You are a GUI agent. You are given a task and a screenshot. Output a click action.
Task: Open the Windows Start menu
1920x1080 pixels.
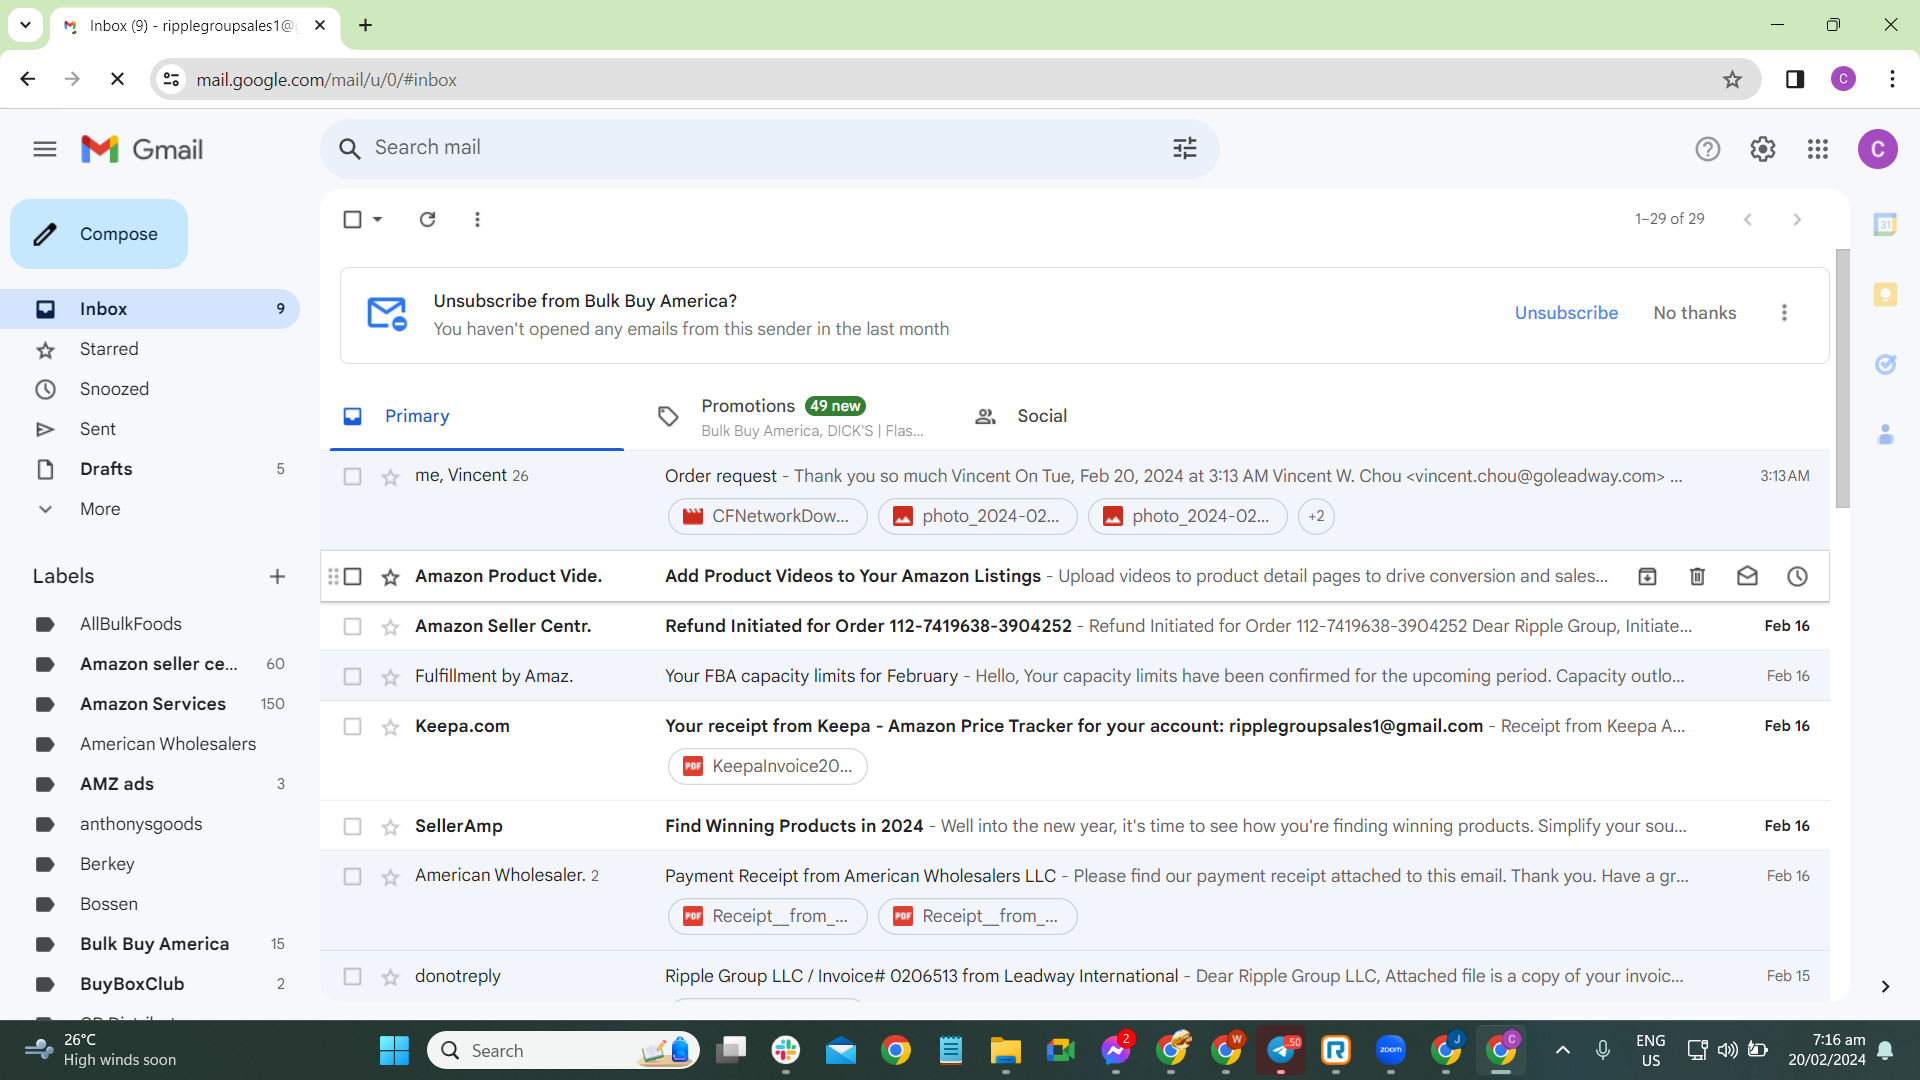pyautogui.click(x=394, y=1050)
